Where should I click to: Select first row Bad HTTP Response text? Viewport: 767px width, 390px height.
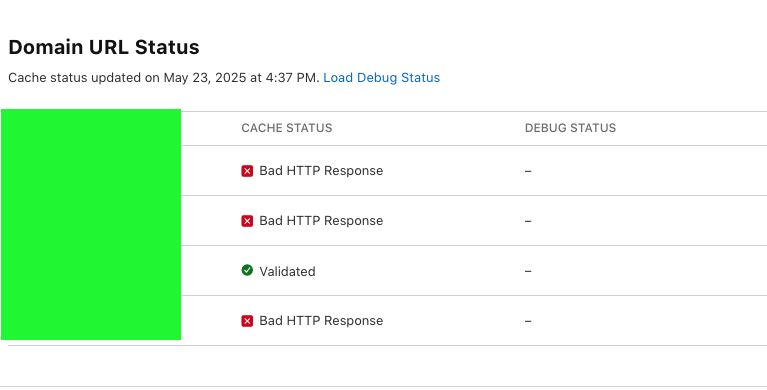[x=321, y=171]
